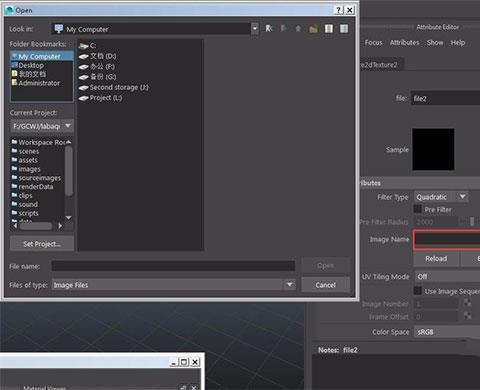
Task: Click the Reload button
Action: click(436, 259)
